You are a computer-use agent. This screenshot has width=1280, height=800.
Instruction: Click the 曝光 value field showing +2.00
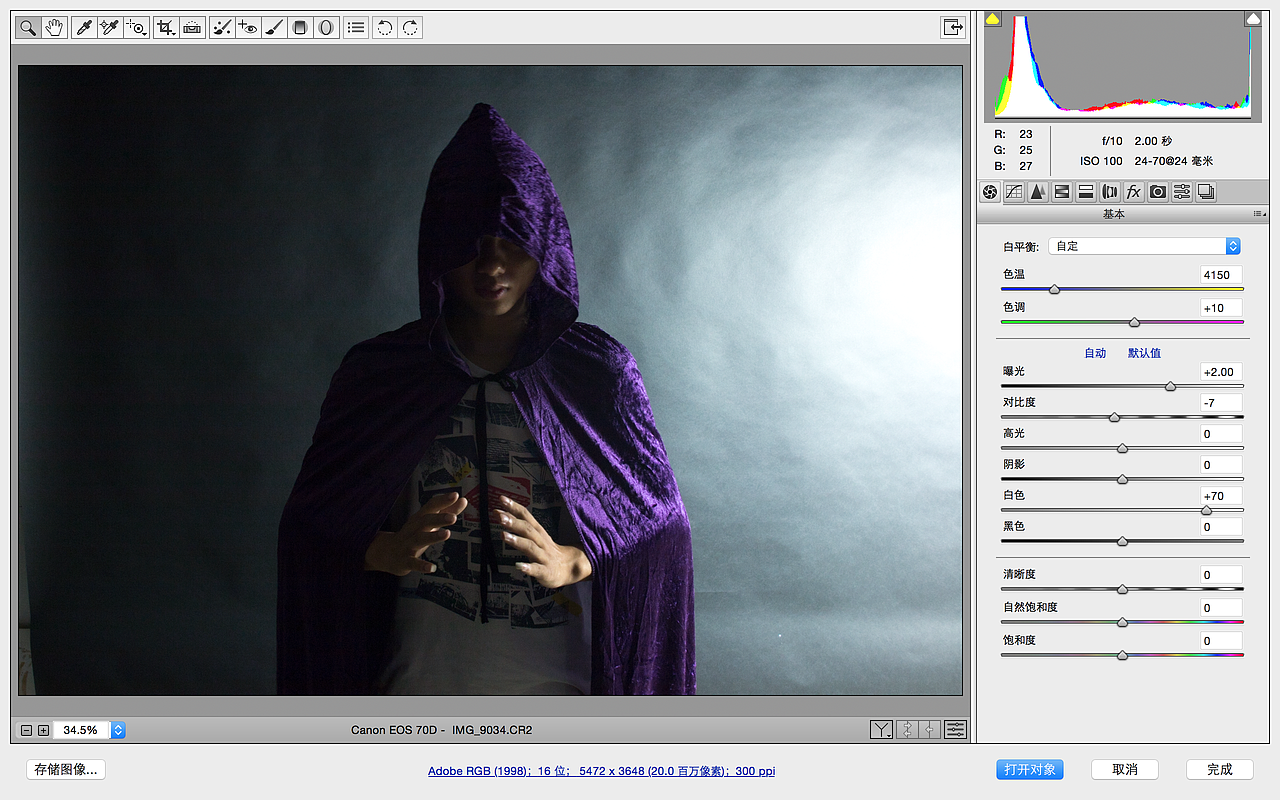tap(1221, 372)
